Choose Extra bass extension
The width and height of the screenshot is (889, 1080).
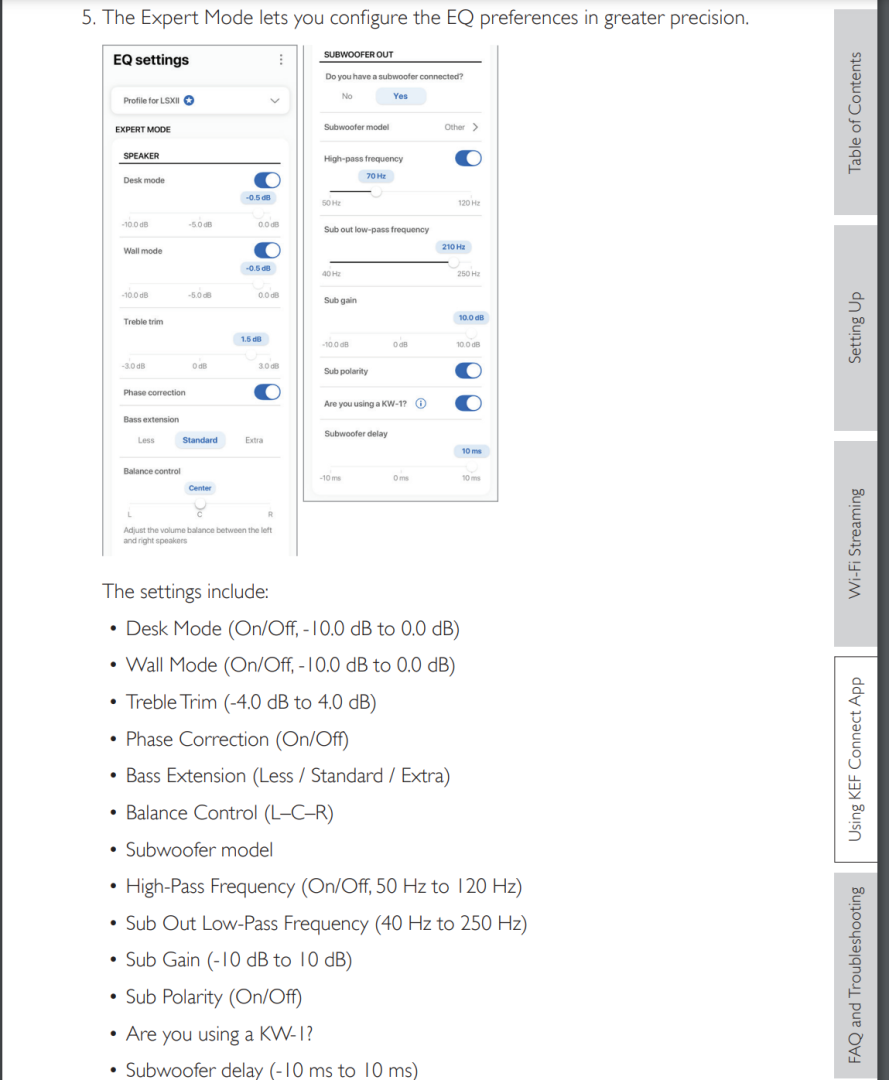point(254,440)
